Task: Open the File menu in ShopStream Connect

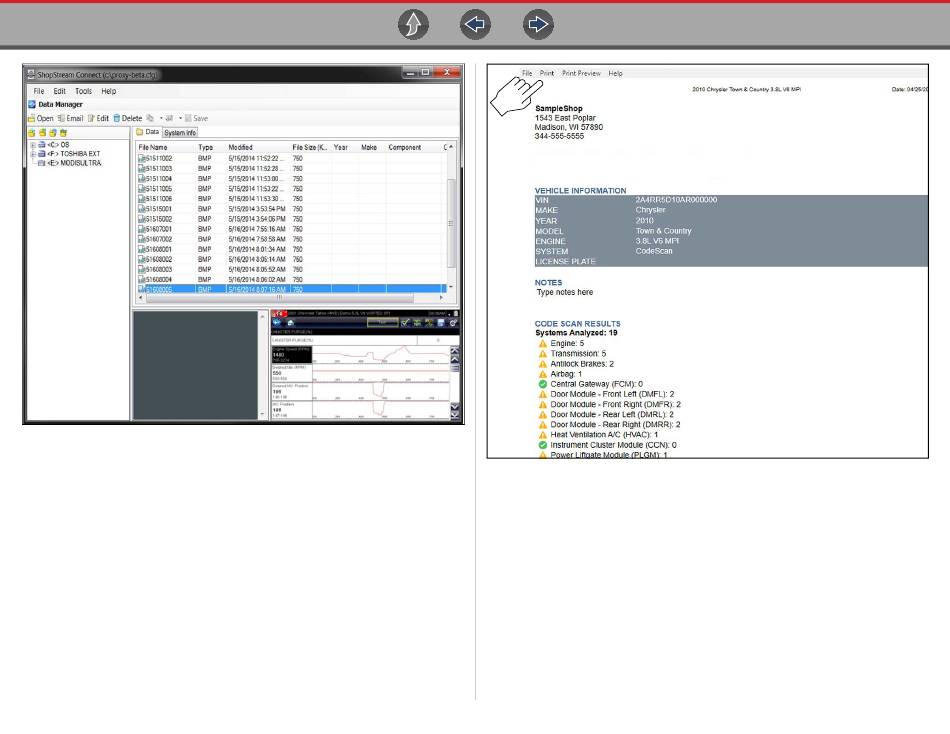Action: 39,91
